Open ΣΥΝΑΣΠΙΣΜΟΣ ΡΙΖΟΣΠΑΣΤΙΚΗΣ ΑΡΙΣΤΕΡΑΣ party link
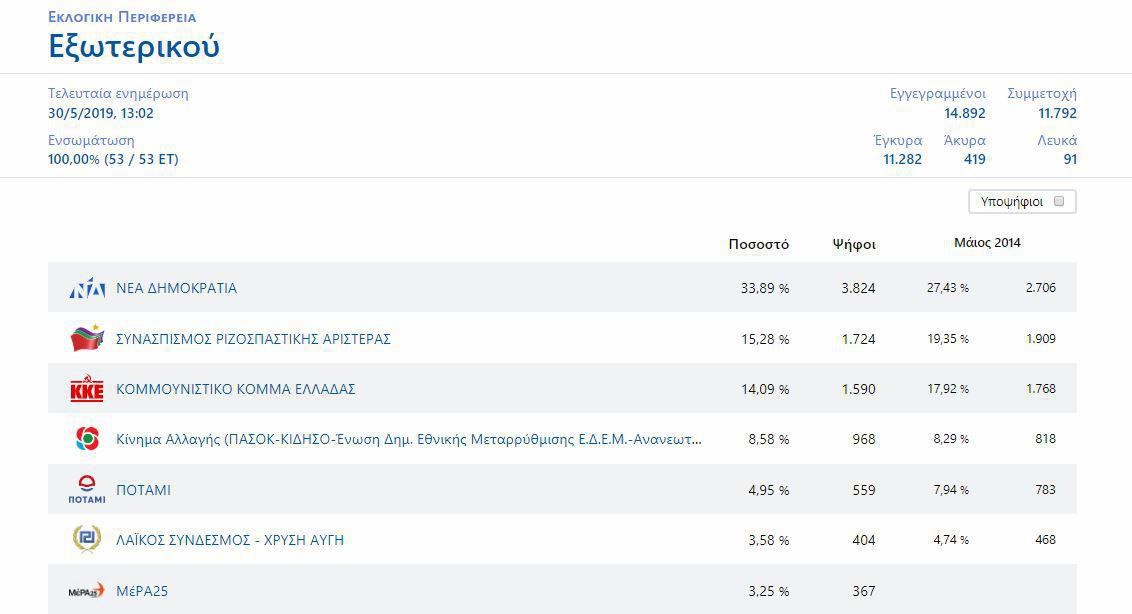The width and height of the screenshot is (1132, 614). pyautogui.click(x=253, y=339)
